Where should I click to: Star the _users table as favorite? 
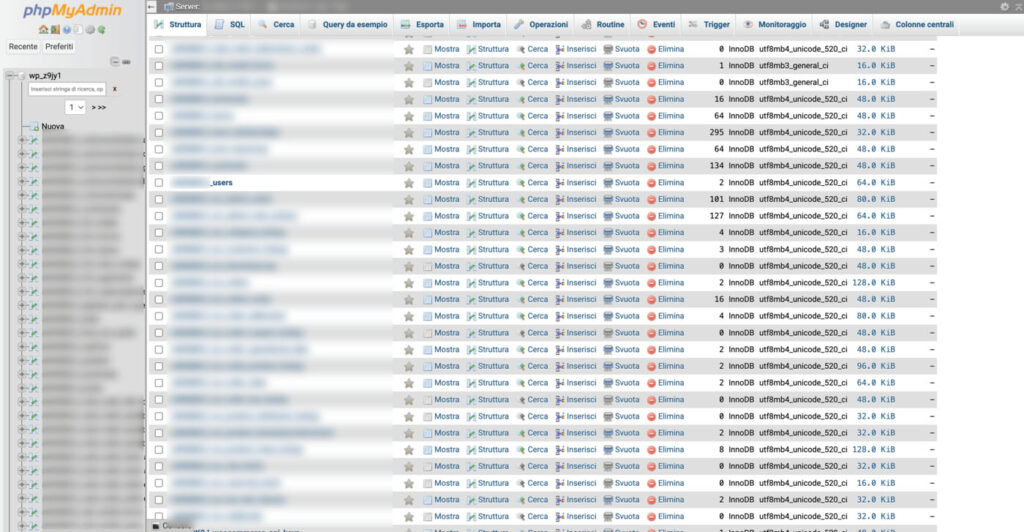[x=408, y=183]
